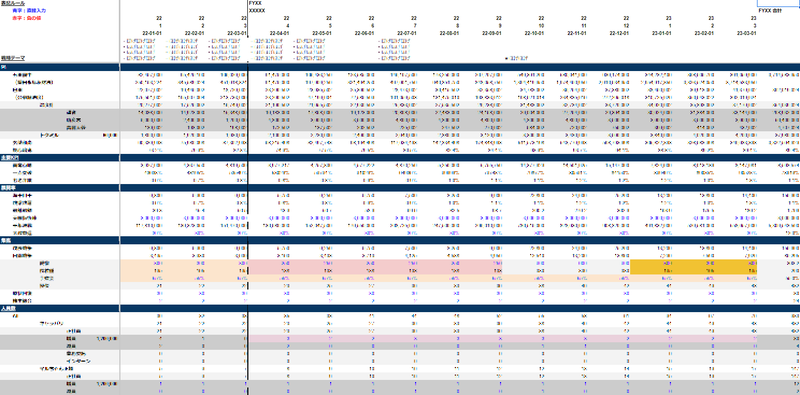Click month number 4 above 22-04-01

click(287, 26)
